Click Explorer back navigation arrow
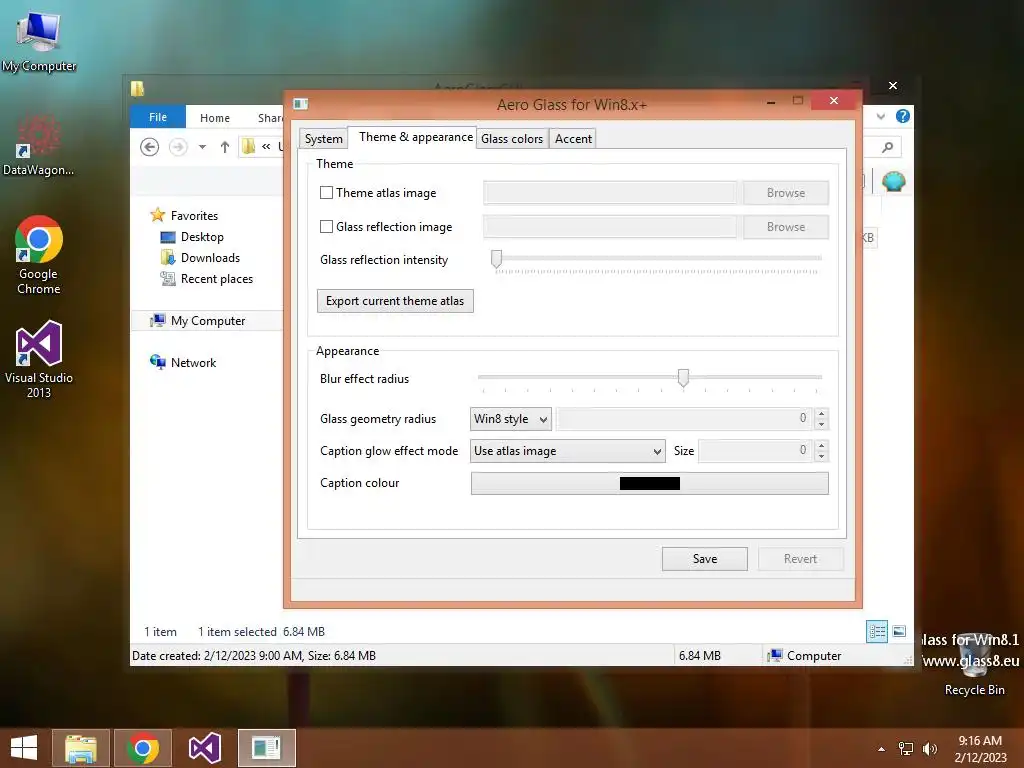Image resolution: width=1024 pixels, height=768 pixels. point(150,147)
